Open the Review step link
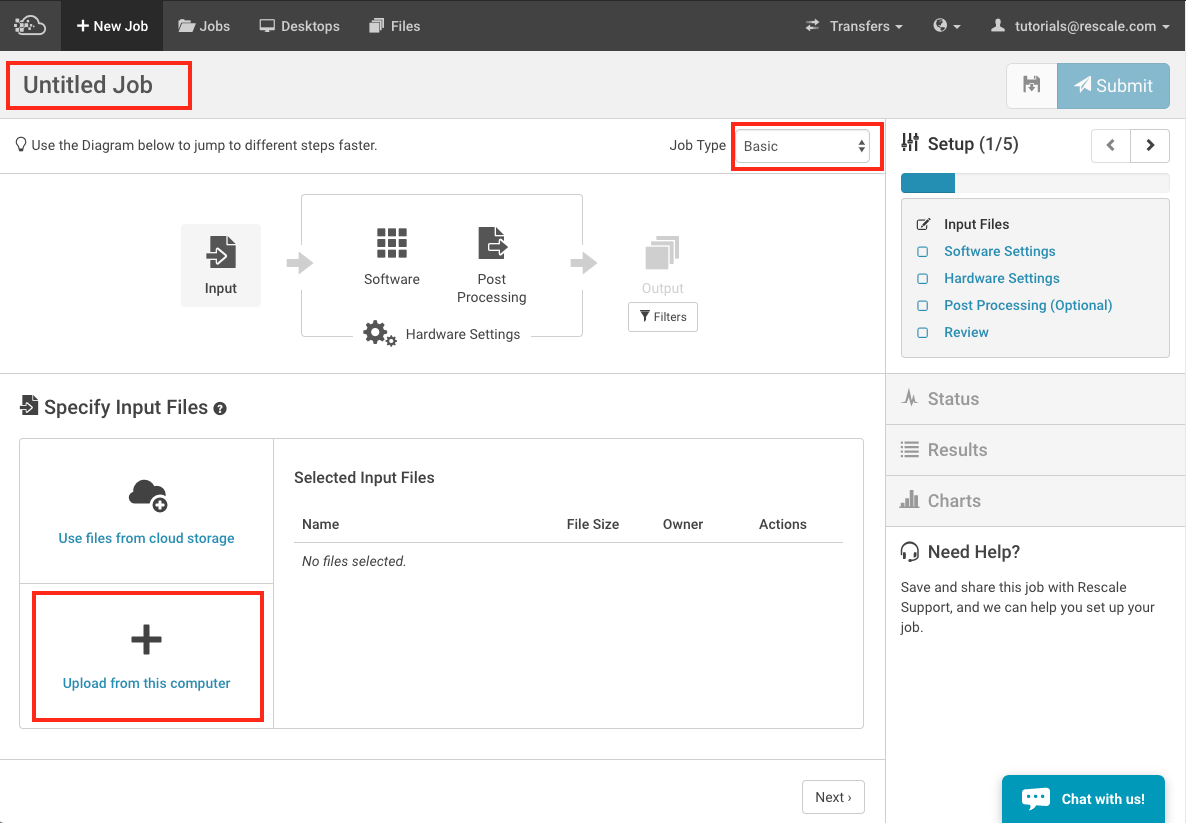 (966, 332)
